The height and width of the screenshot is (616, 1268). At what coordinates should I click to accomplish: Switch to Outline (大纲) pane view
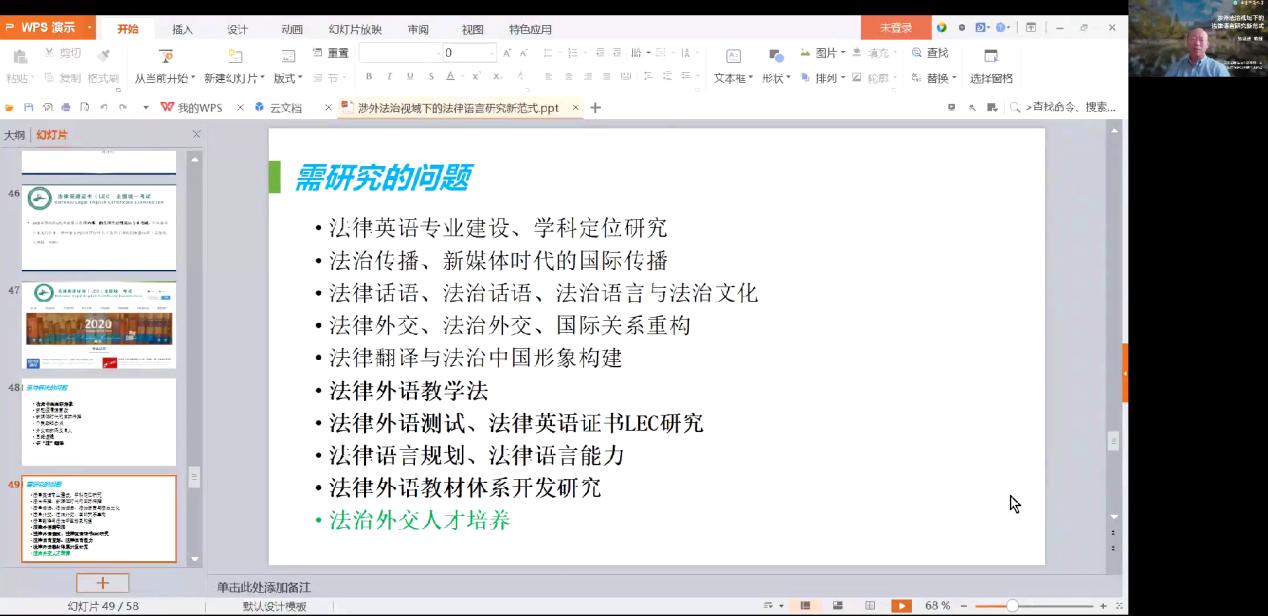[x=14, y=135]
